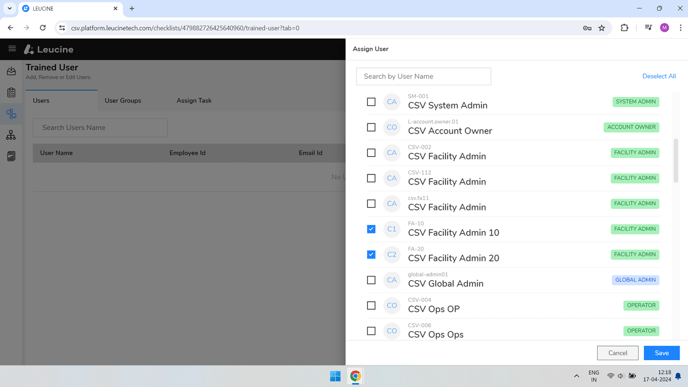Screen dimensions: 688x387
Task: Open the clipboard checklist icon in sidebar
Action: (x=11, y=93)
